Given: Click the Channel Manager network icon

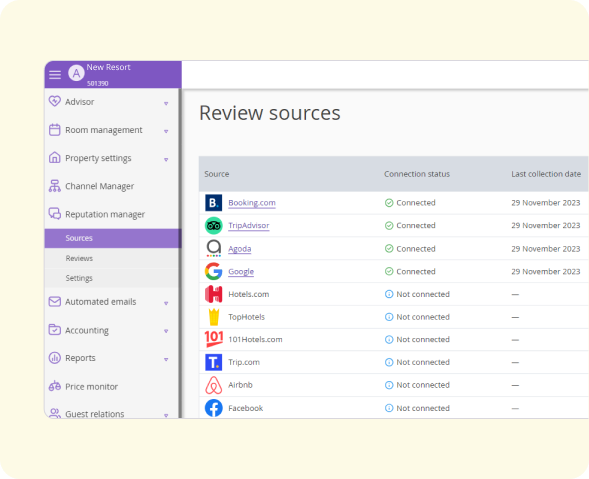Looking at the screenshot, I should pyautogui.click(x=54, y=186).
